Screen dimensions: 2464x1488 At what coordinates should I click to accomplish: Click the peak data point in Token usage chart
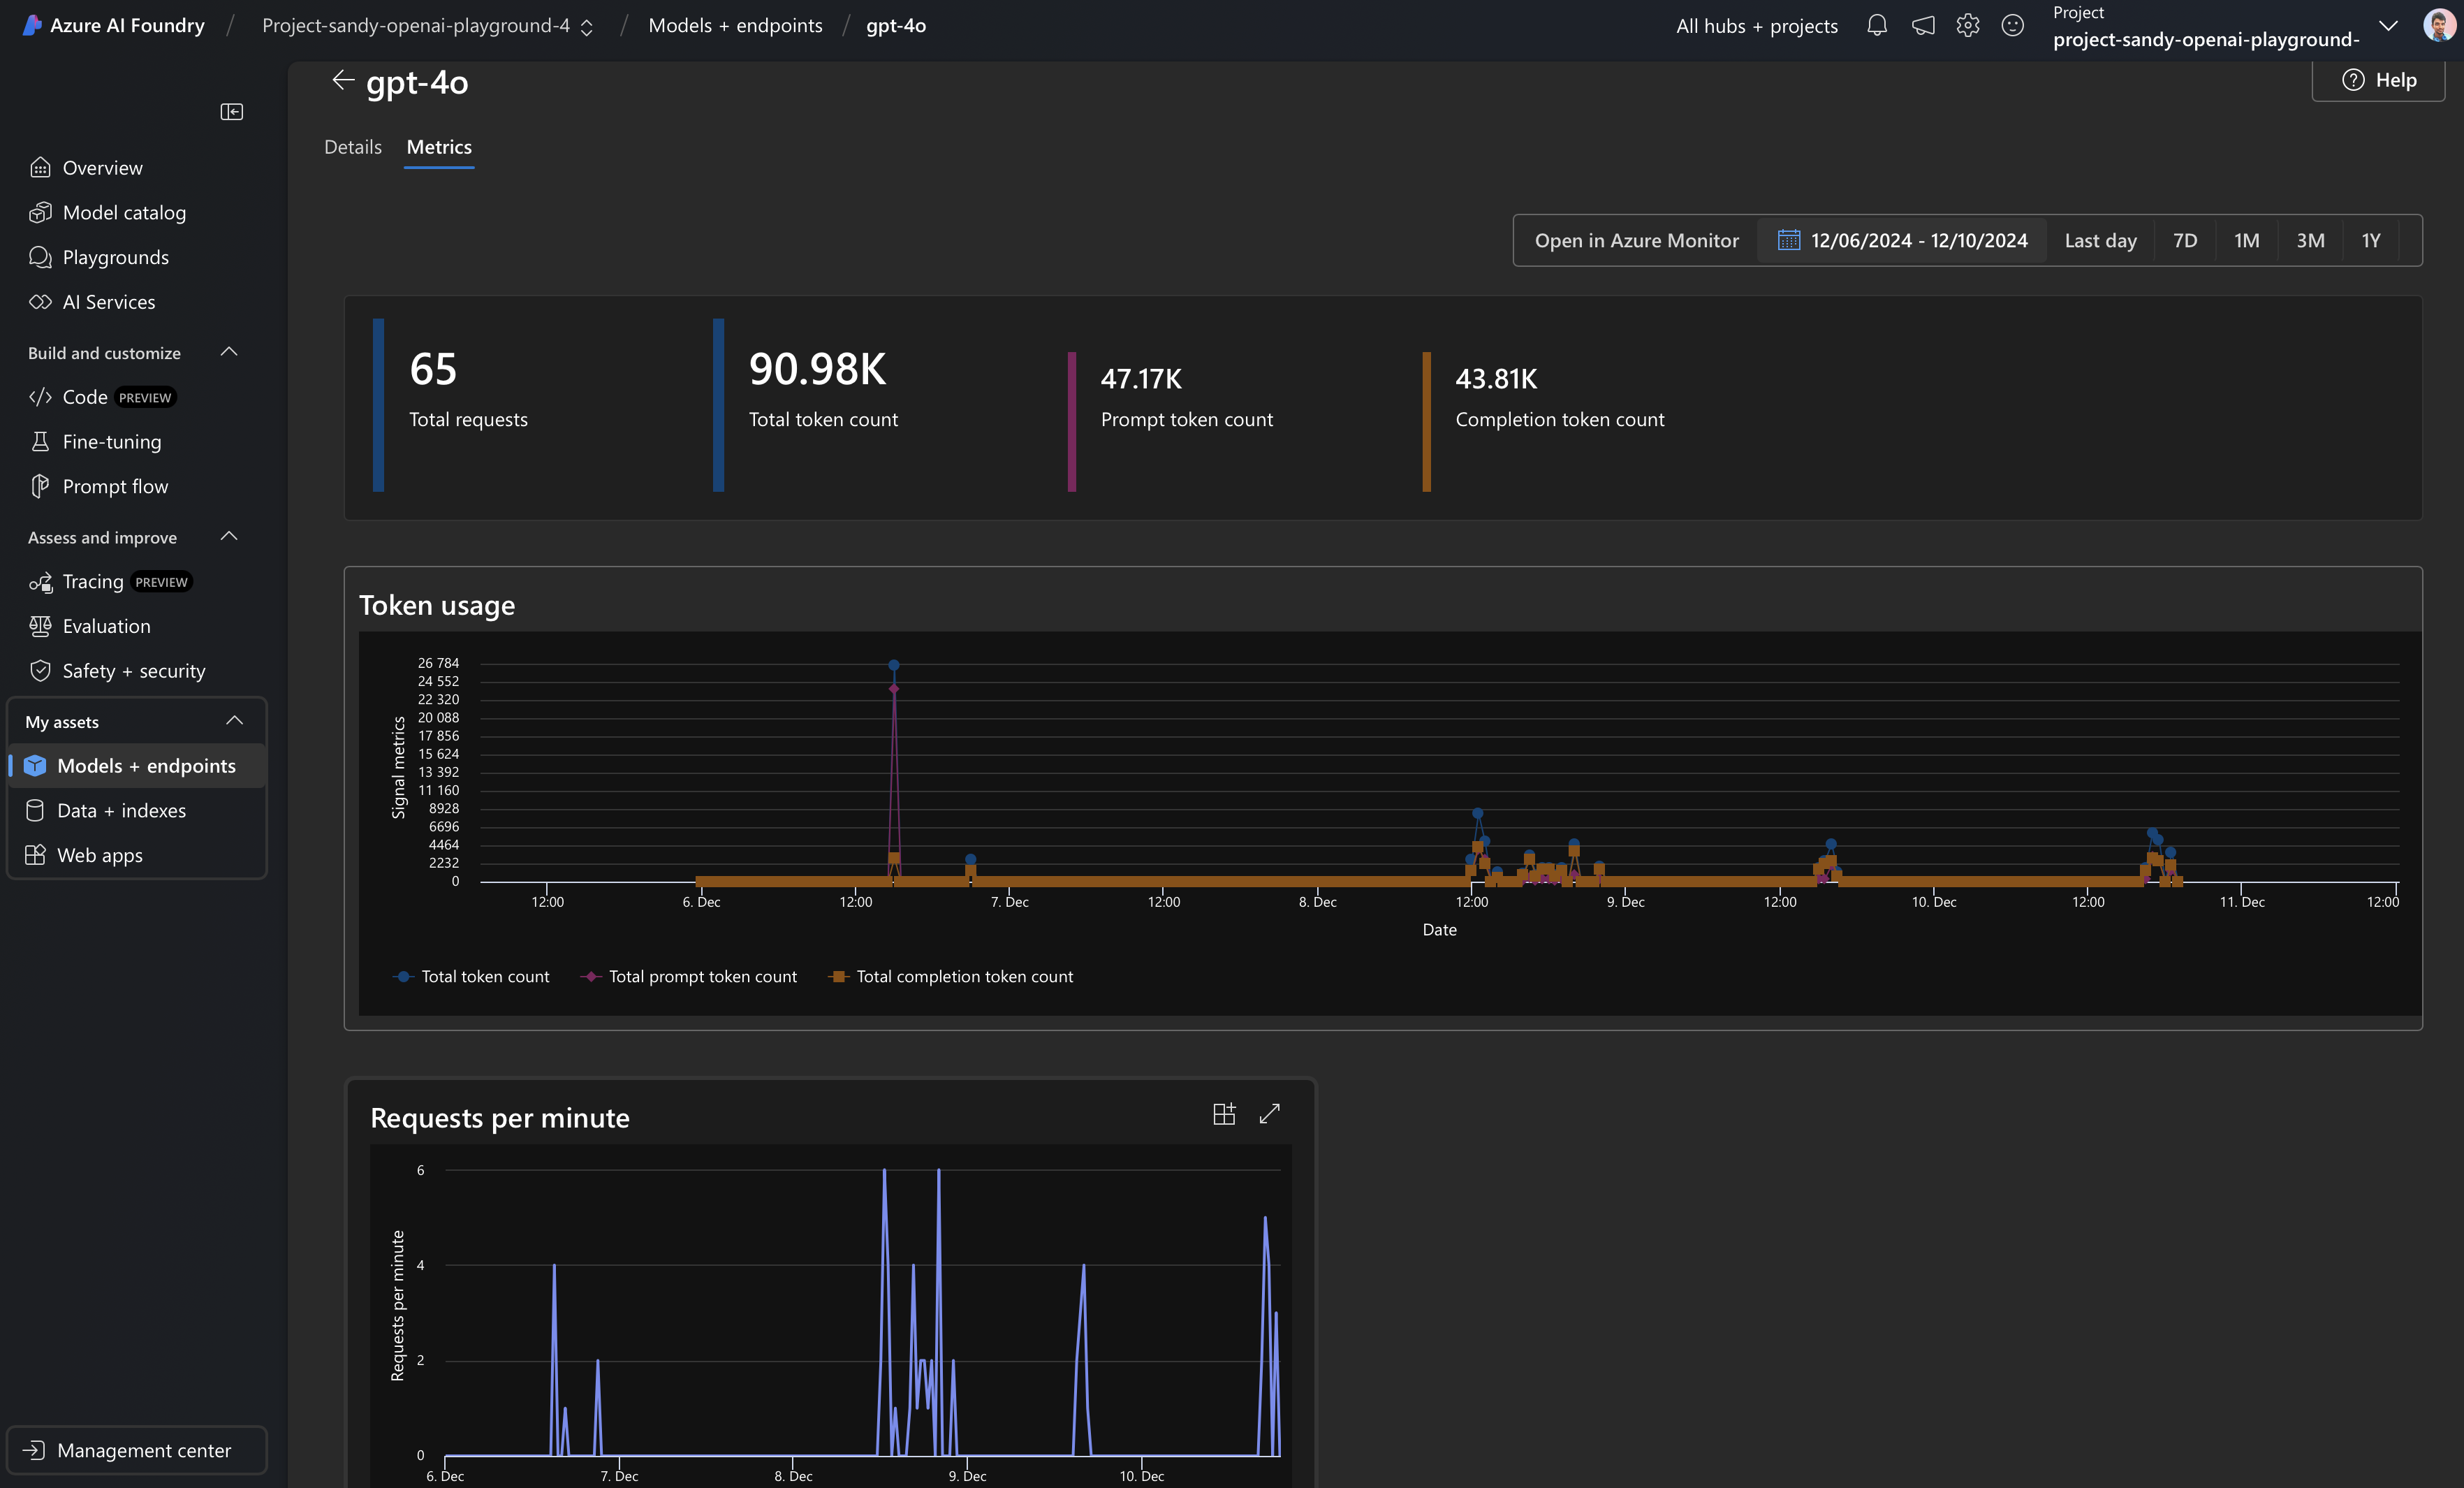[894, 665]
